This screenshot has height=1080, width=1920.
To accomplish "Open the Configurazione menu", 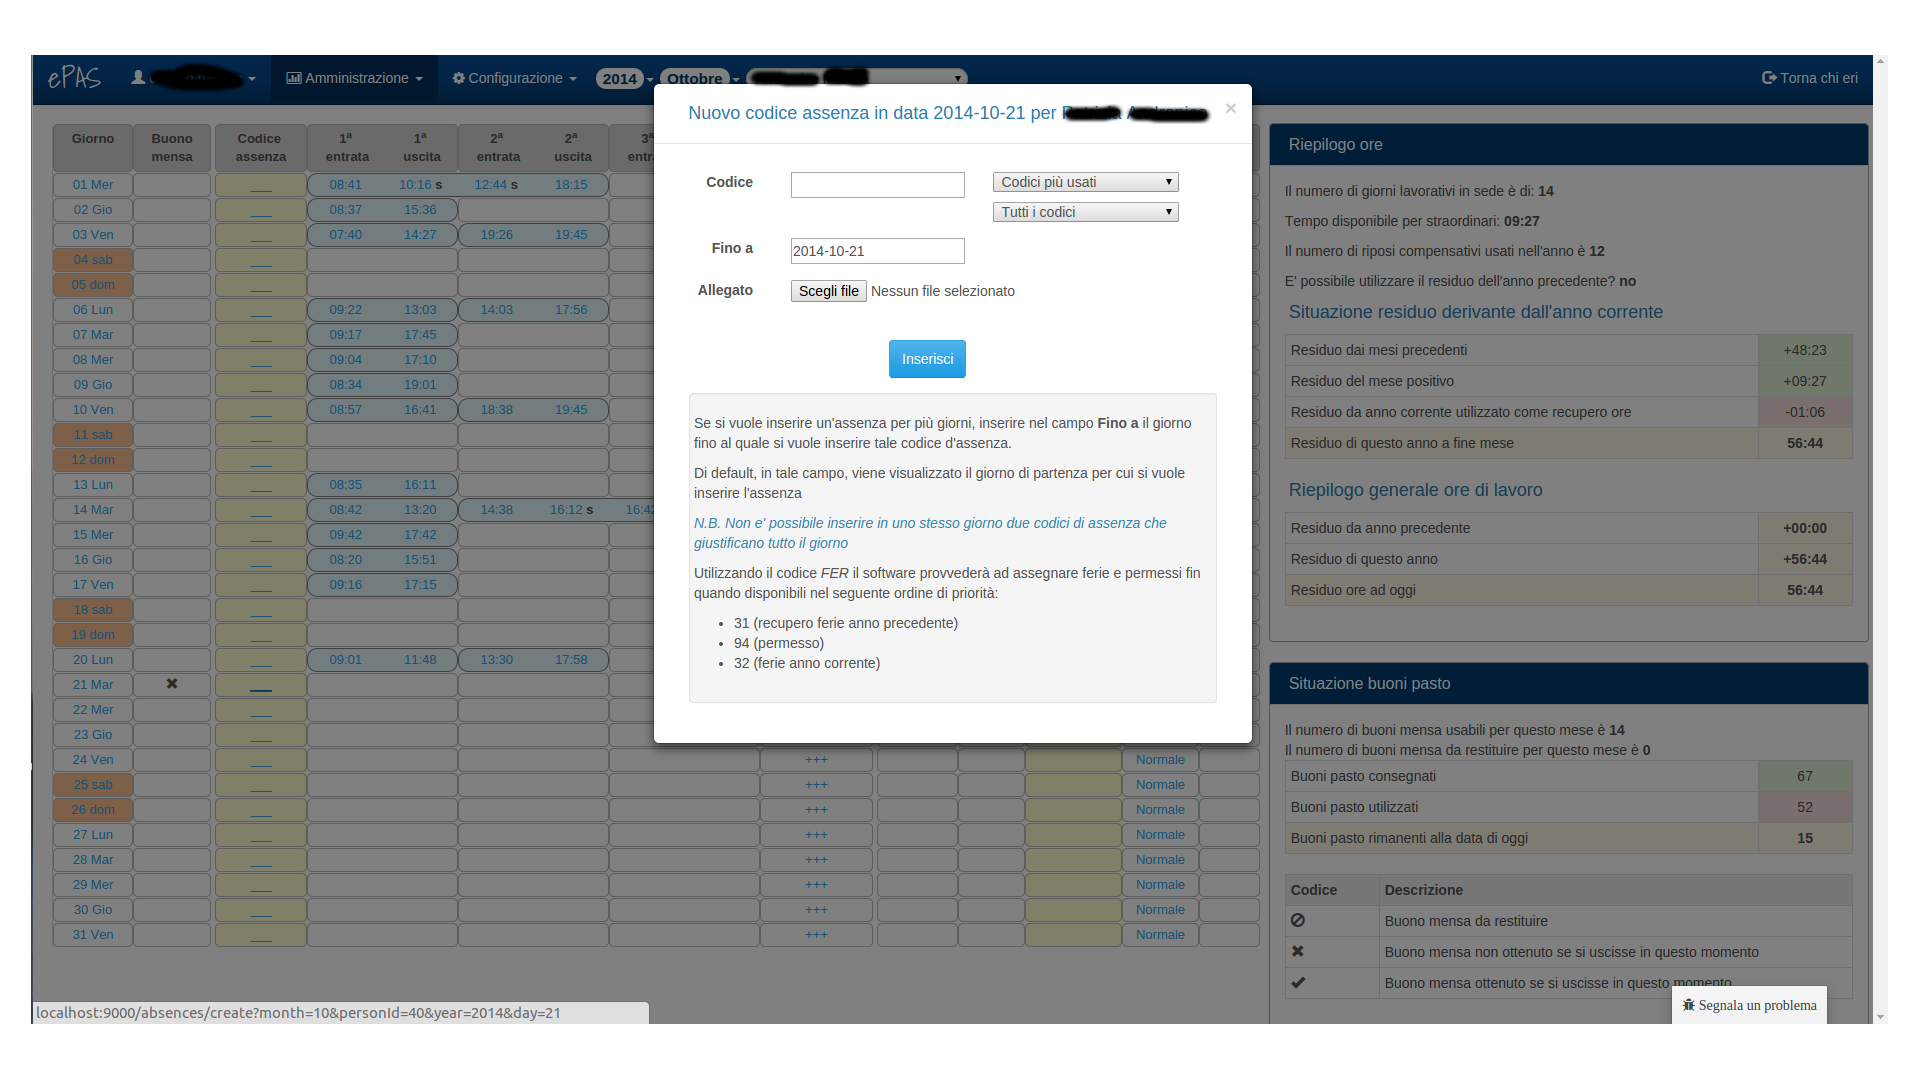I will 515,78.
